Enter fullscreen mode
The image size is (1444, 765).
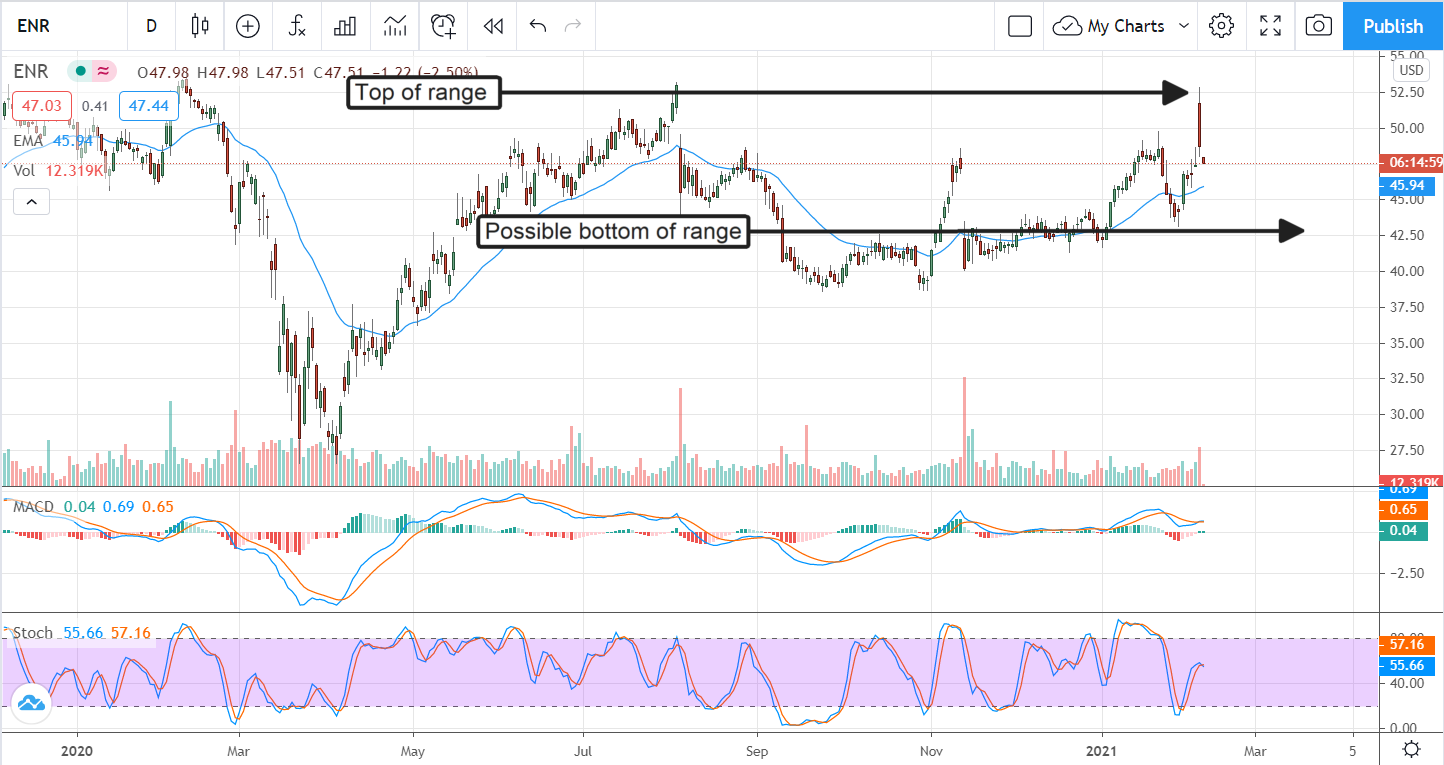1270,26
